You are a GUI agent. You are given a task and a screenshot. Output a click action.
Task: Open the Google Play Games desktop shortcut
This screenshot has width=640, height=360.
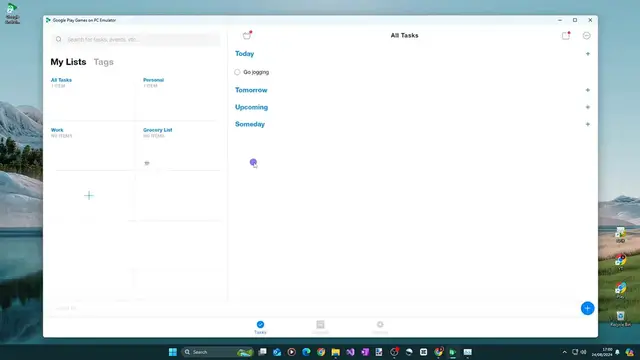[12, 13]
